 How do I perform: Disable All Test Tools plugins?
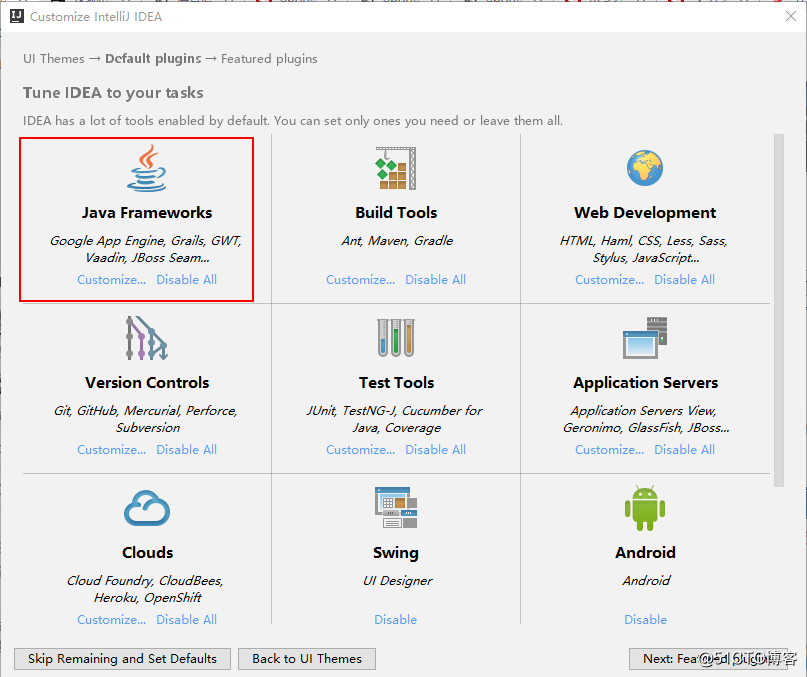[435, 449]
